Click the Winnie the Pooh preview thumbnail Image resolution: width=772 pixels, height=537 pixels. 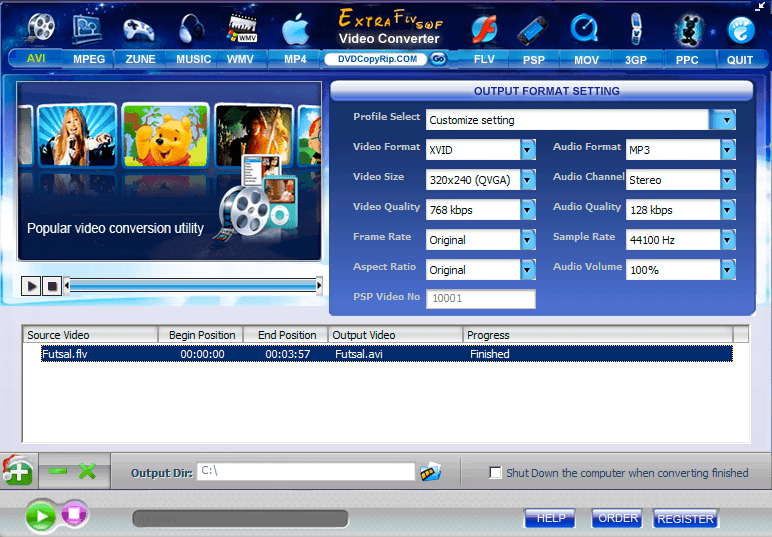click(165, 135)
